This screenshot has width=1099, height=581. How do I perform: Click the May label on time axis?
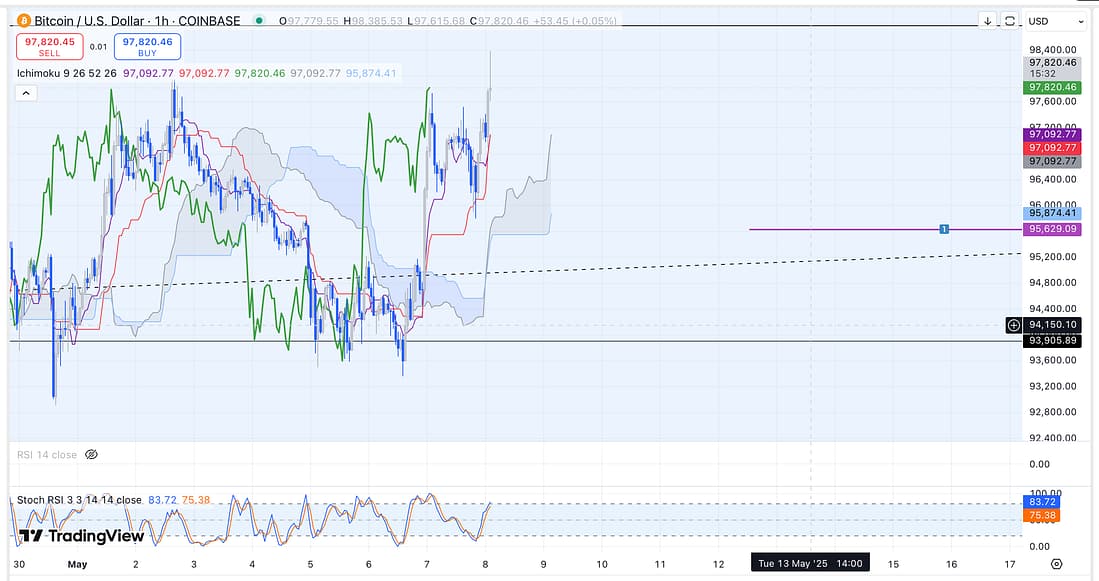tap(77, 564)
